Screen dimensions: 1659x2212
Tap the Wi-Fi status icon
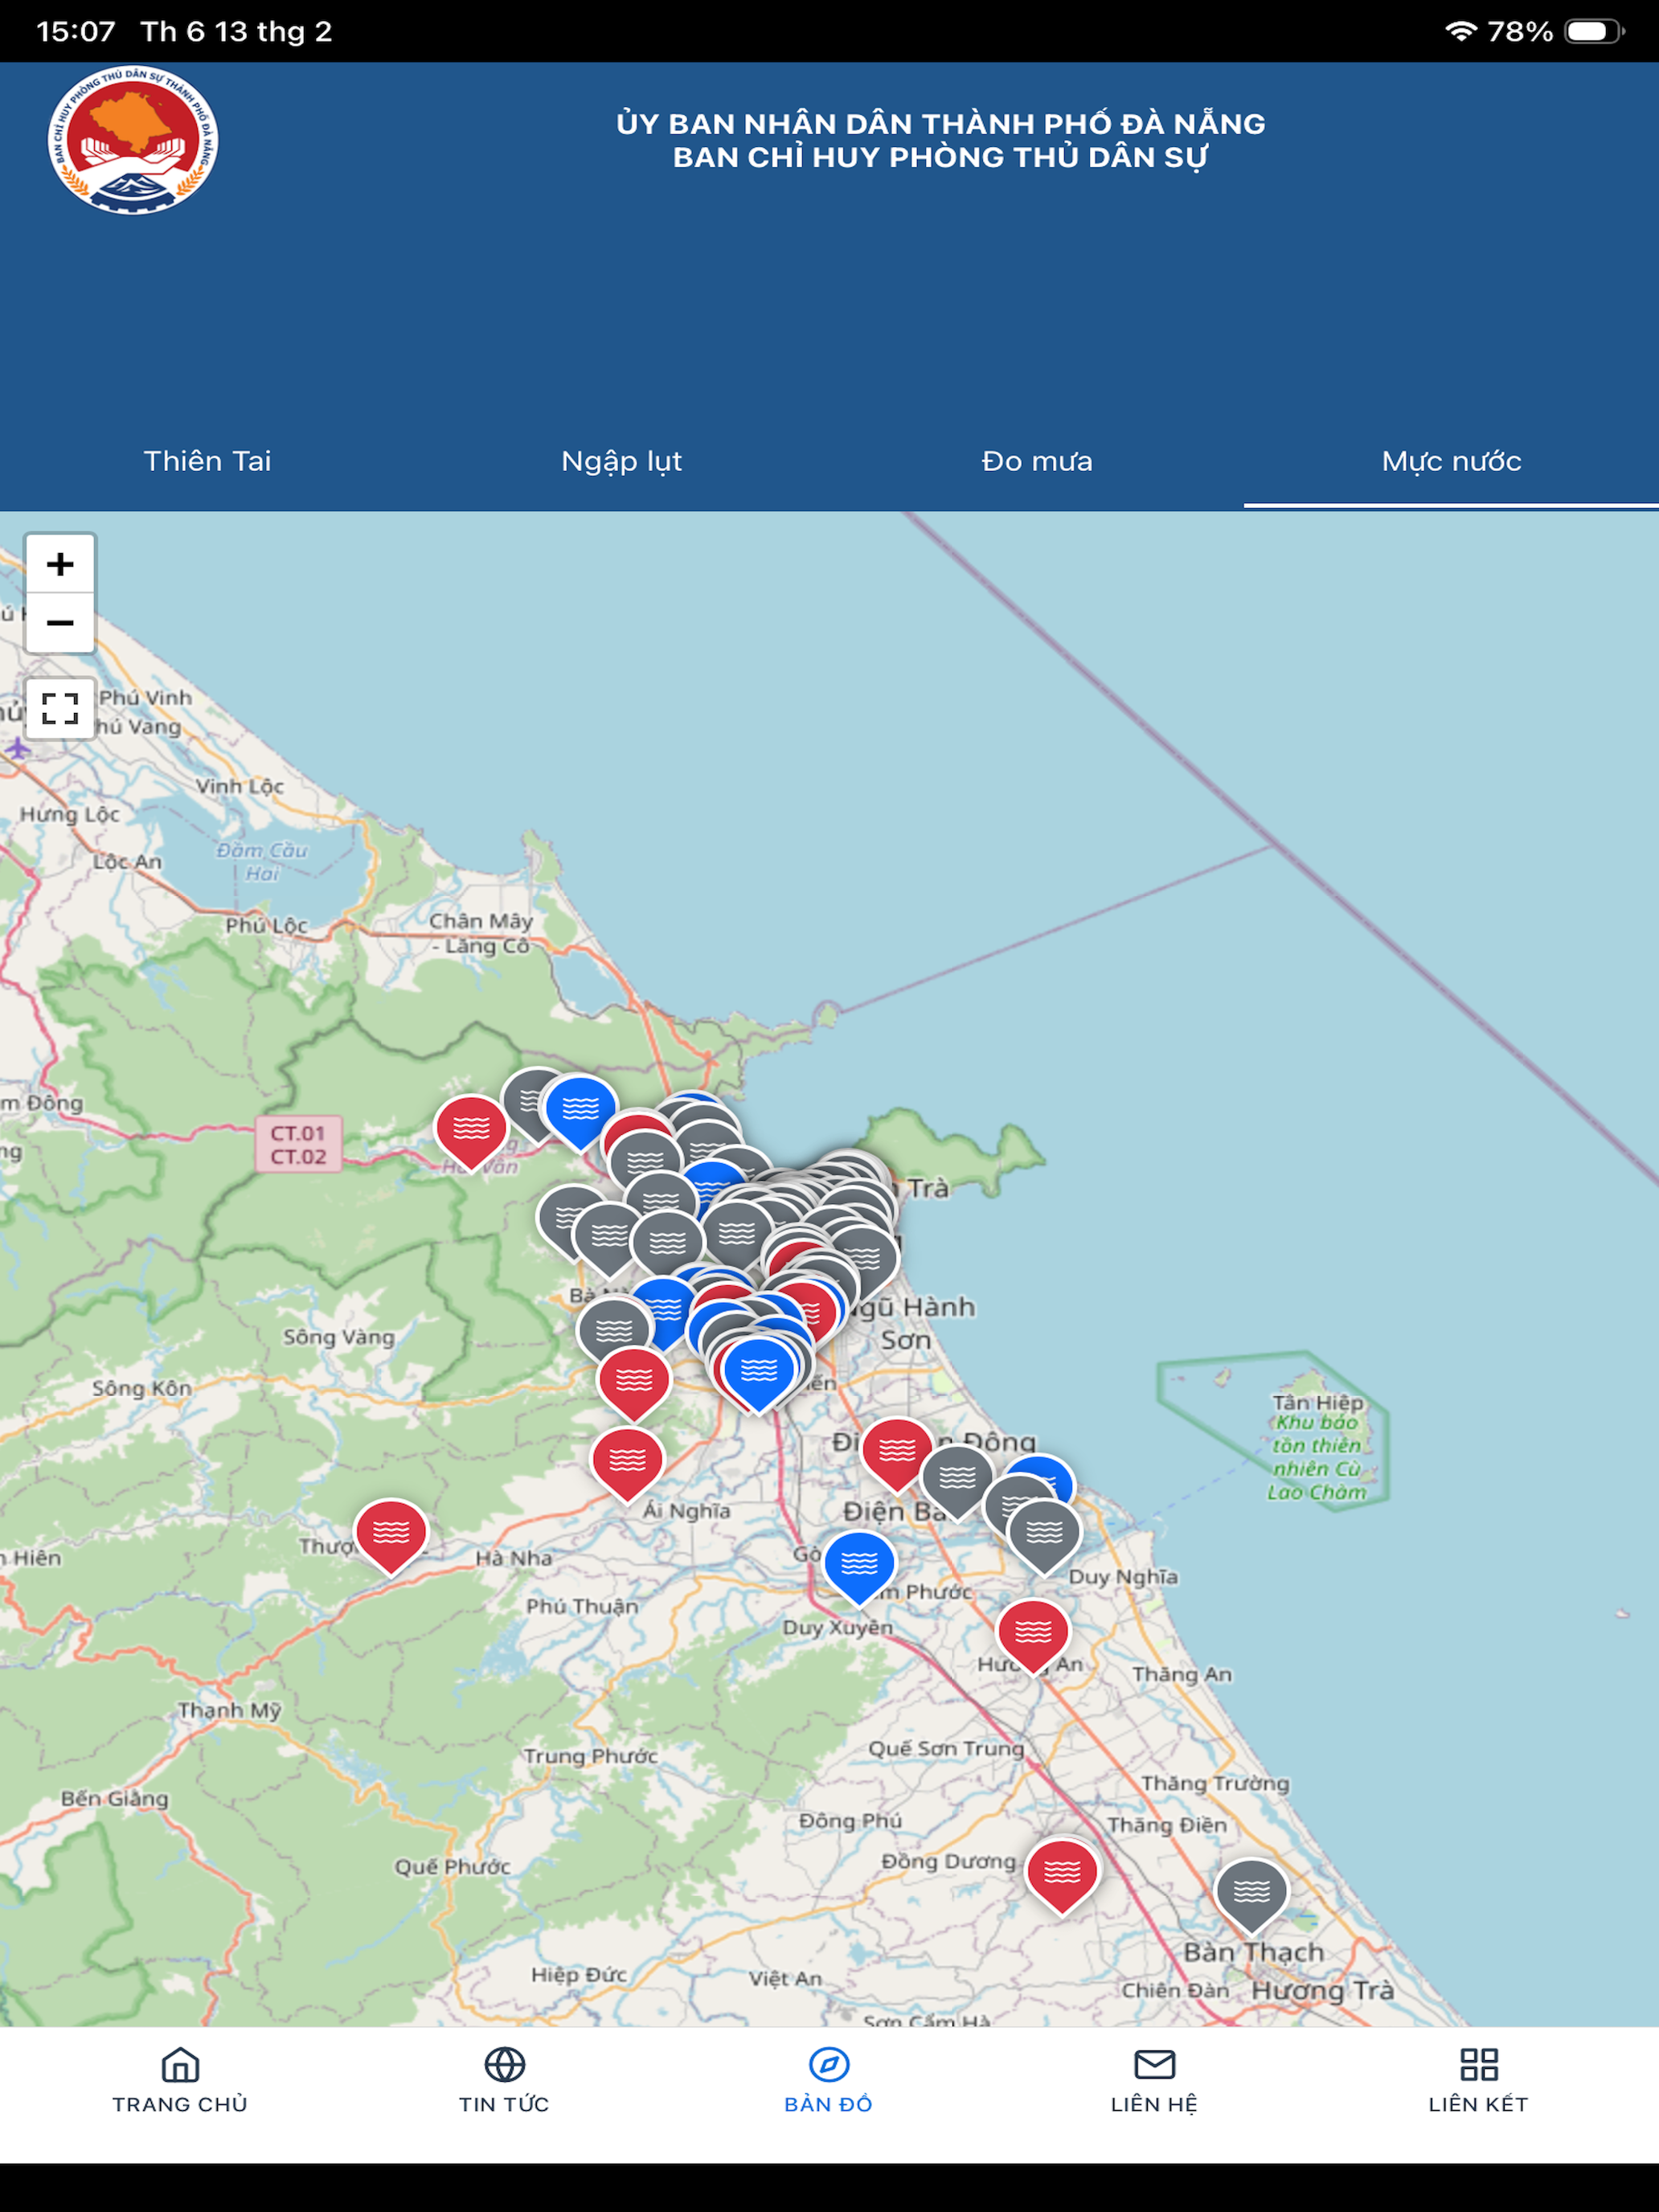click(1461, 31)
